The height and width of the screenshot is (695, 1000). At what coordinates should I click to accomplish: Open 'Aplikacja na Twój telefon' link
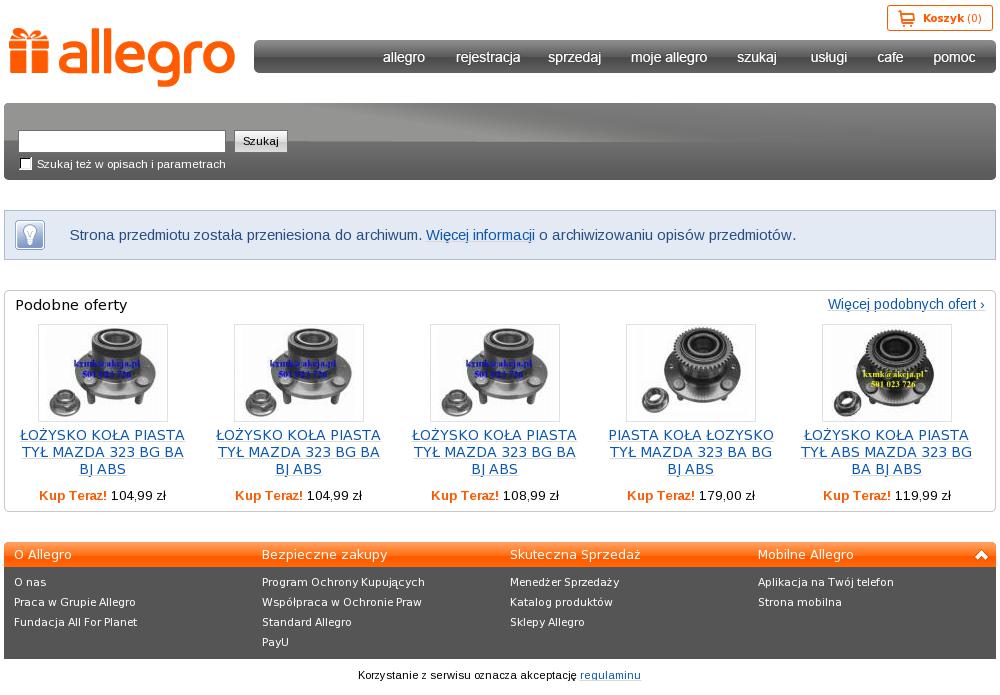tap(826, 582)
